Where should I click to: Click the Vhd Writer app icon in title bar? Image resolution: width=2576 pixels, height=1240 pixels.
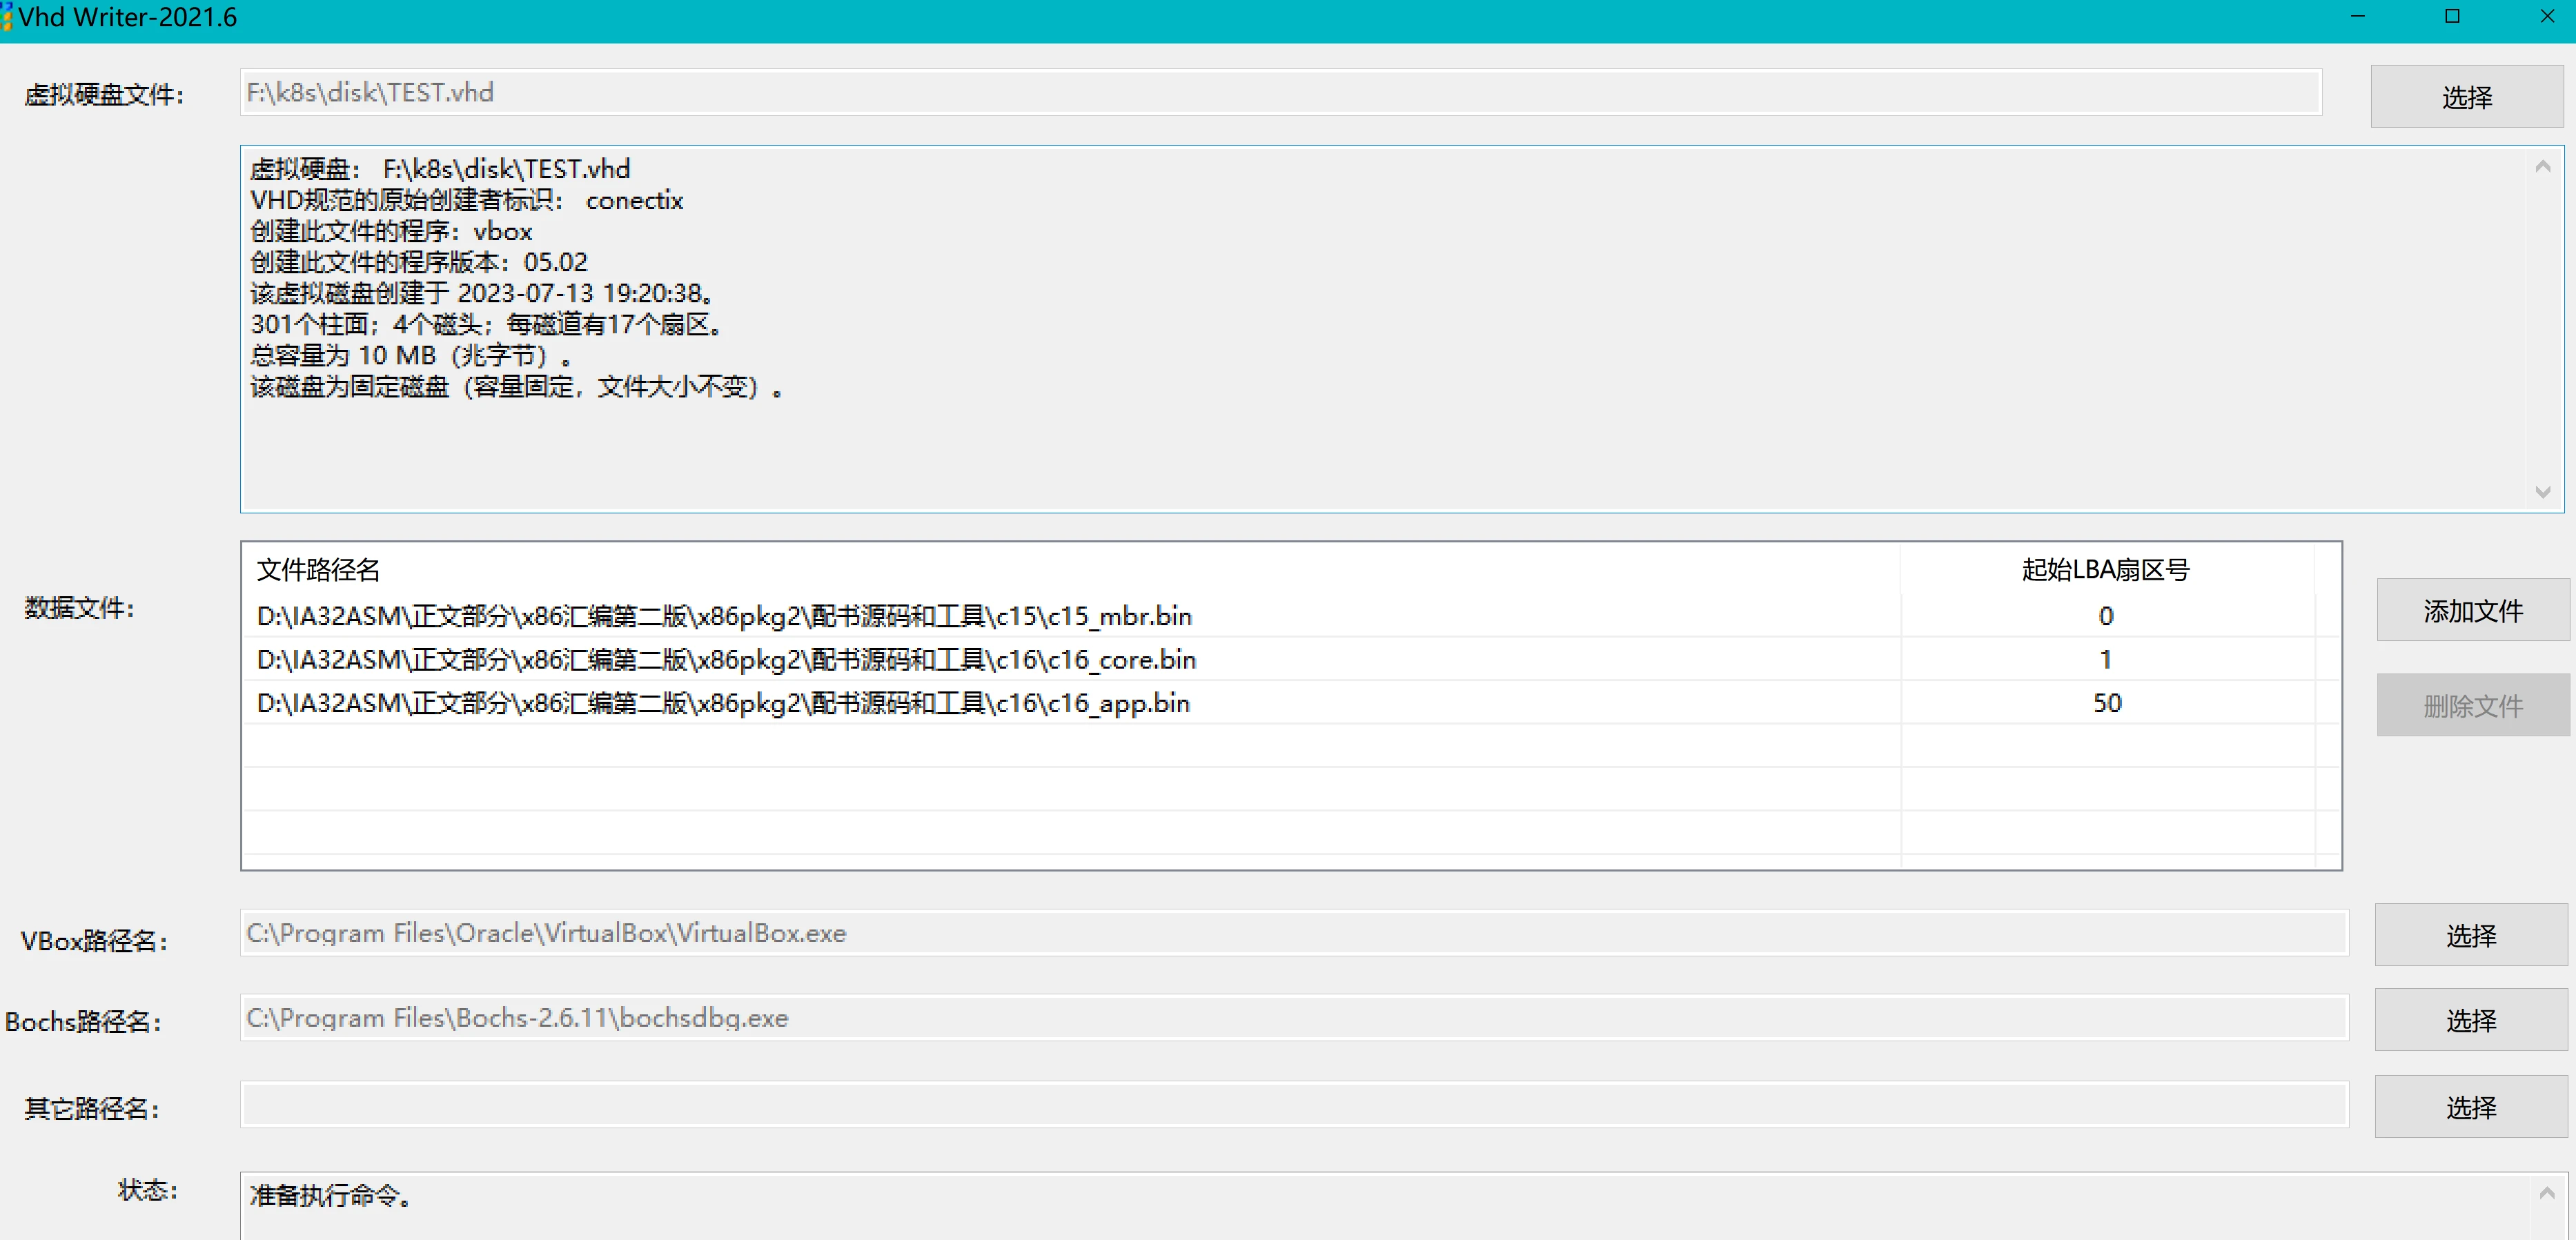(6, 17)
